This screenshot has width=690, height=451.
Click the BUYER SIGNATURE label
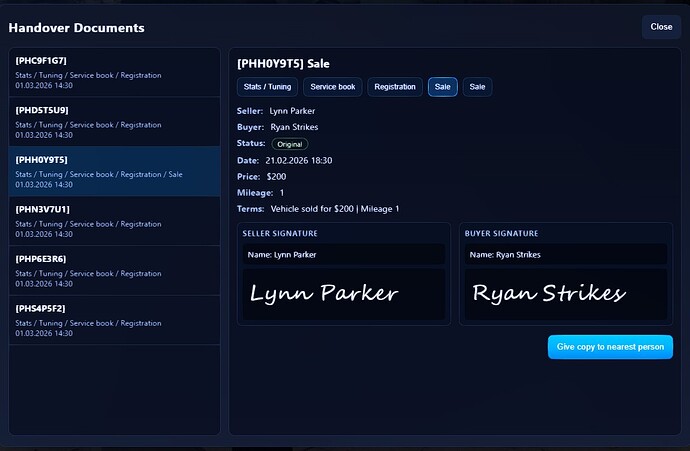pyautogui.click(x=501, y=234)
